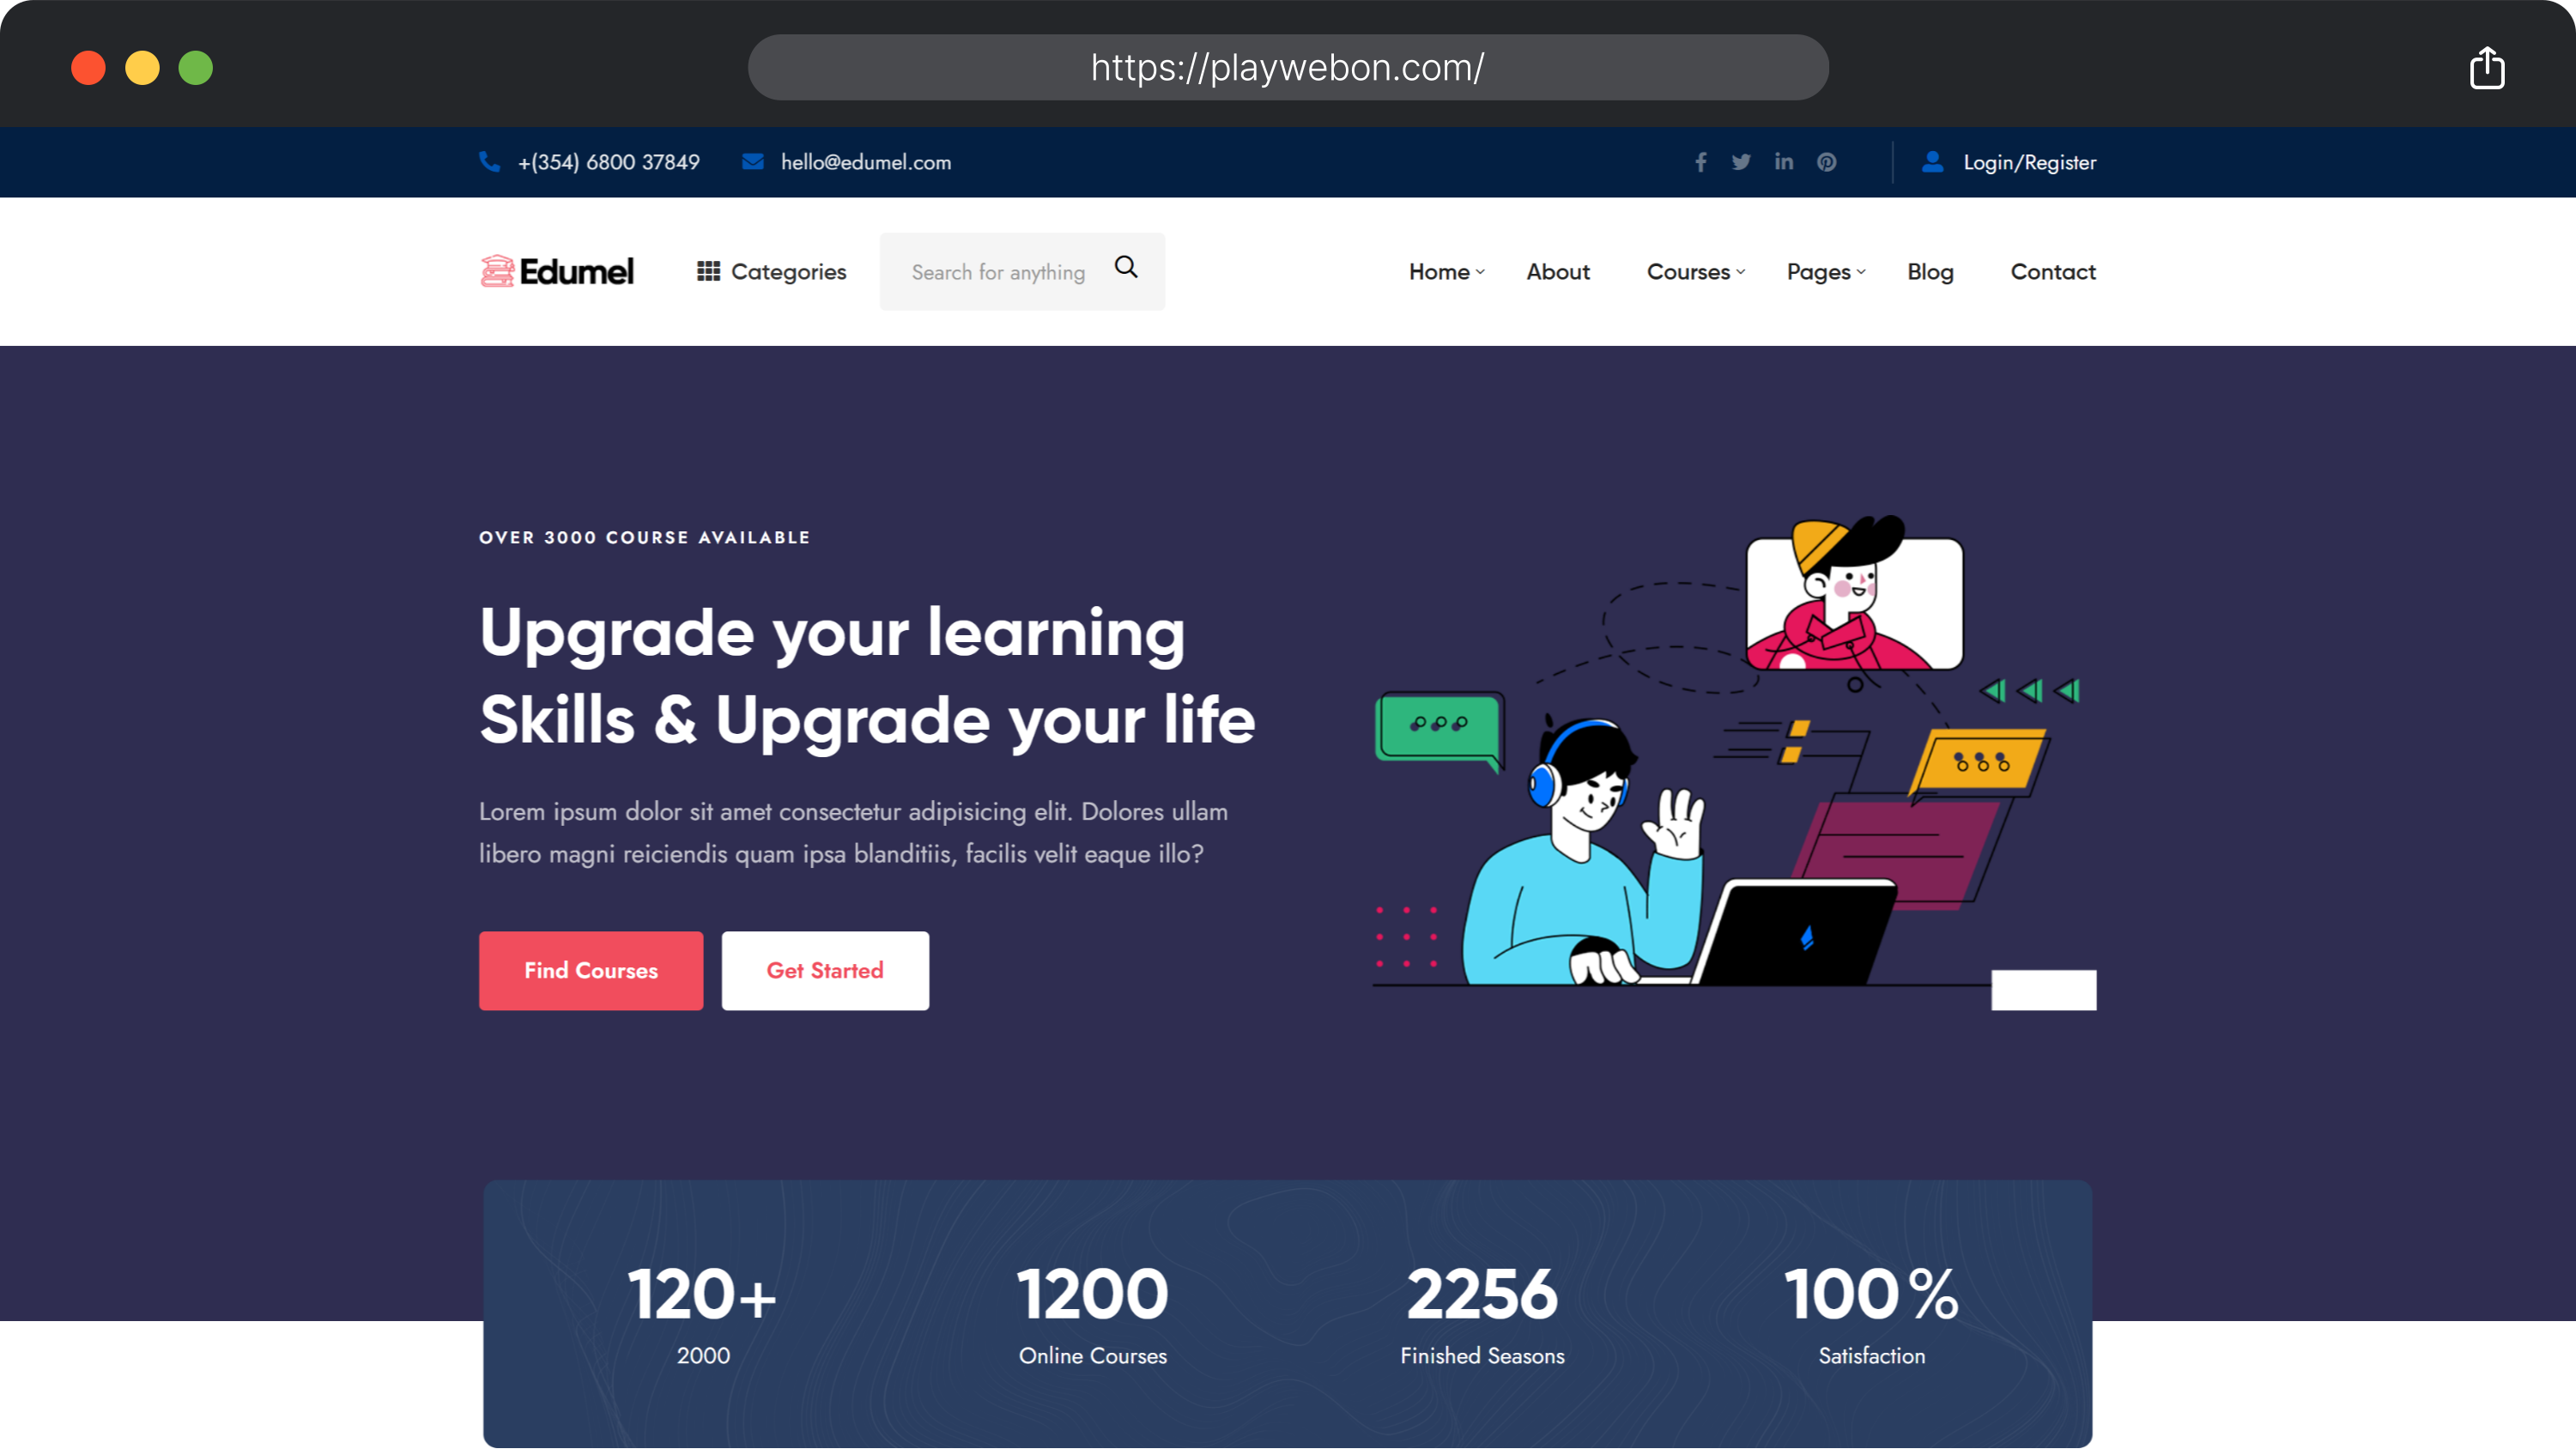Open the Login/Register link

[x=2029, y=162]
